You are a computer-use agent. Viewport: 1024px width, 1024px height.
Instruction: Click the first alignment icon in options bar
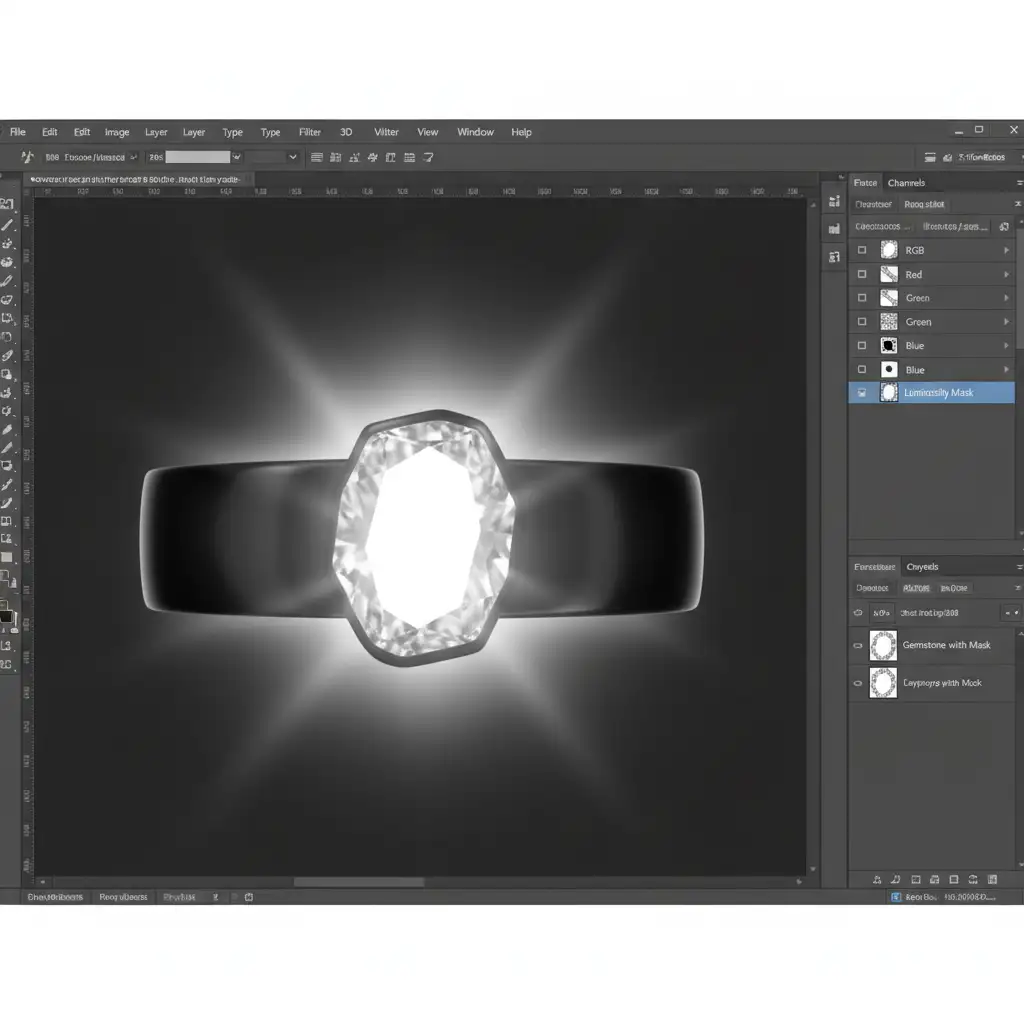pyautogui.click(x=317, y=157)
